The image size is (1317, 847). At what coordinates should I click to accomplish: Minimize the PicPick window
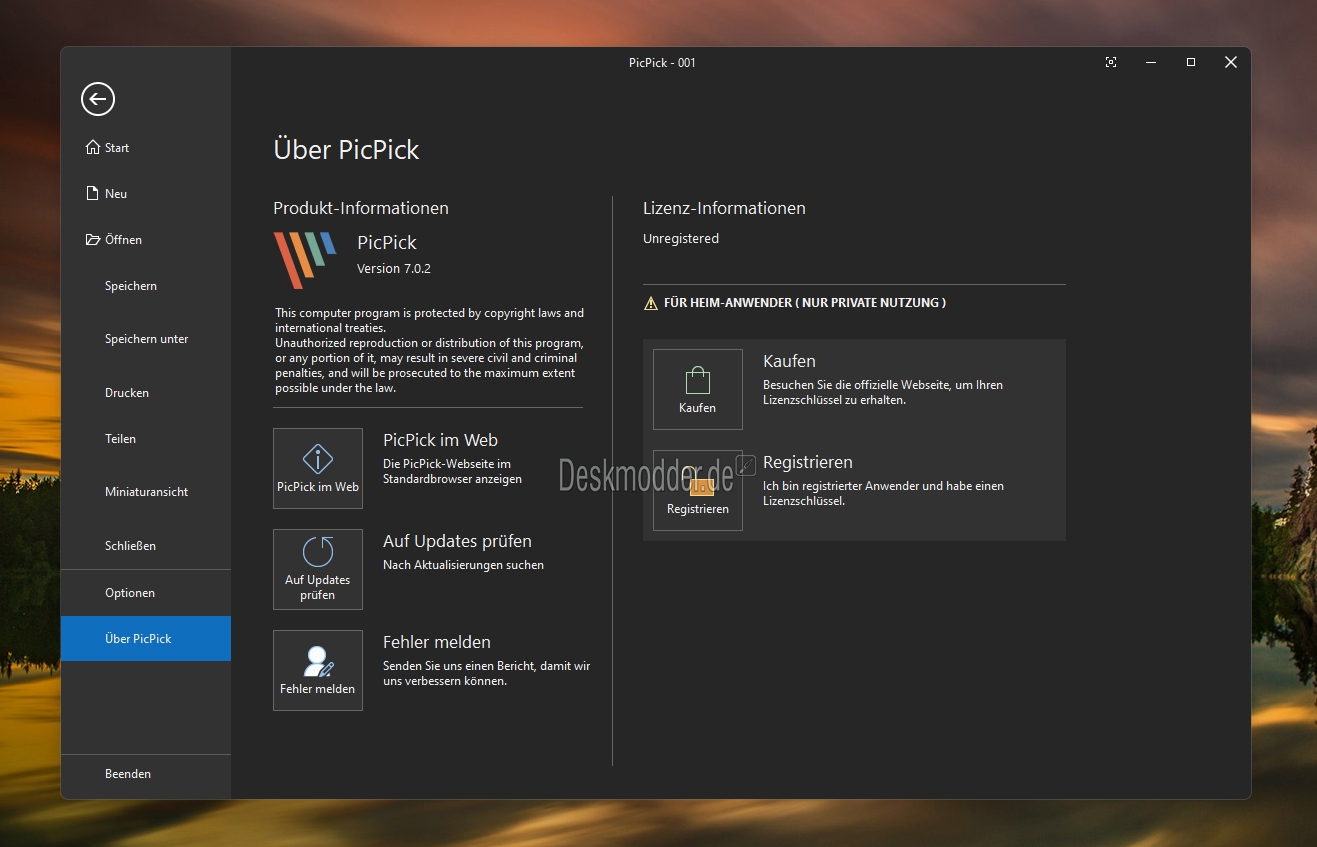click(x=1151, y=62)
